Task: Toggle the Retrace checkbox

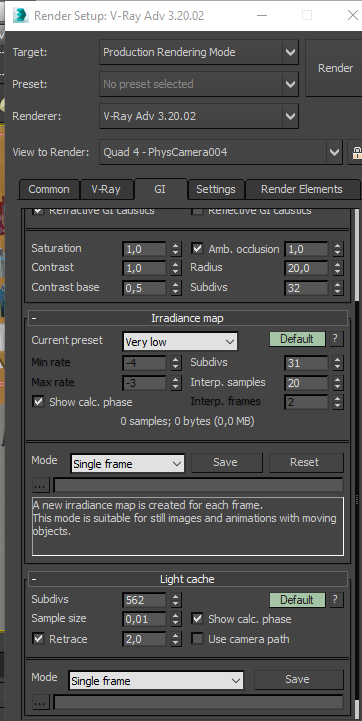Action: 39,639
